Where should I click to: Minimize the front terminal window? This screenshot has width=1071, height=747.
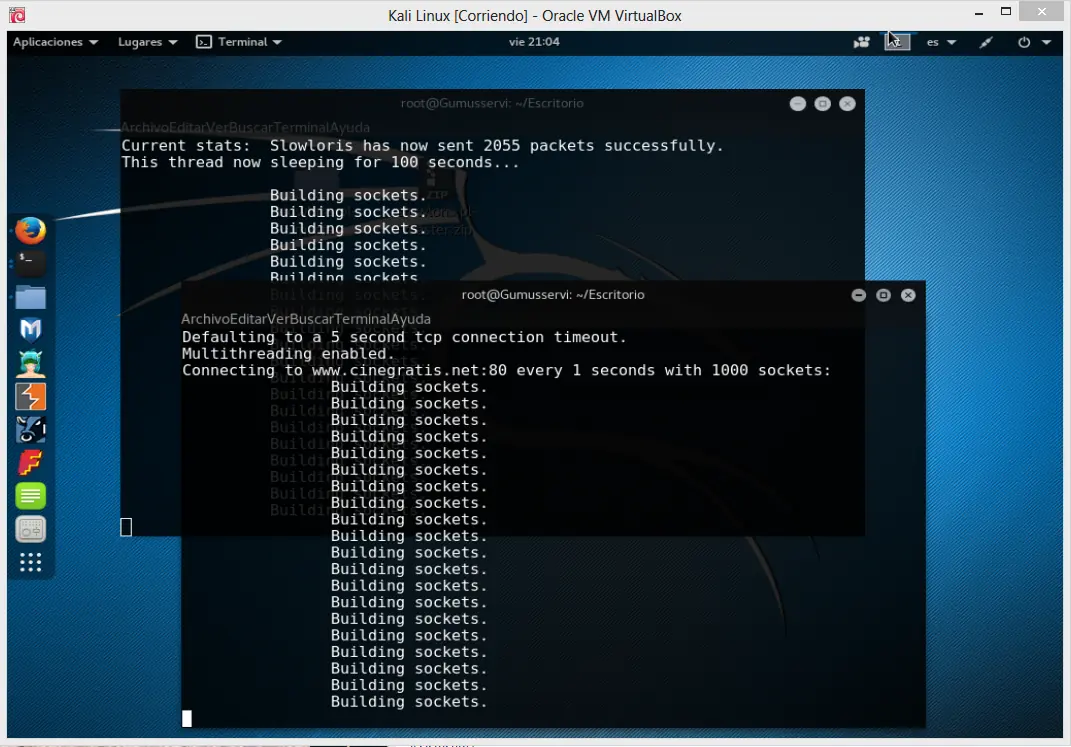(x=859, y=295)
